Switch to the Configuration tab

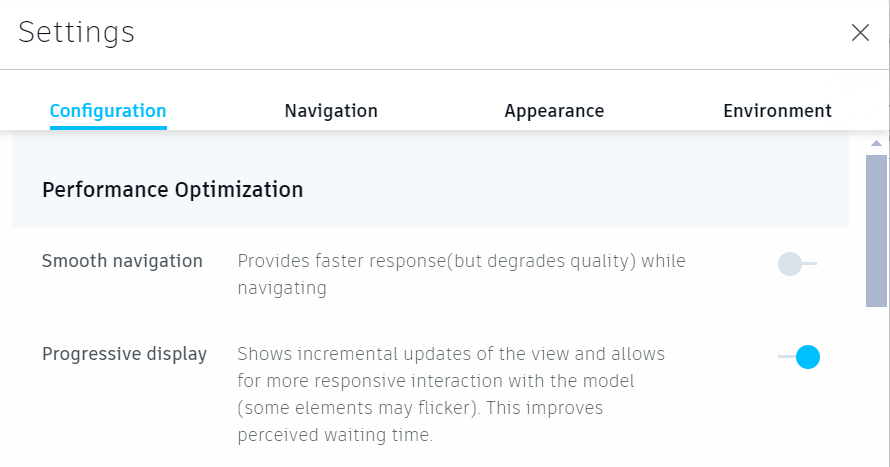[108, 111]
